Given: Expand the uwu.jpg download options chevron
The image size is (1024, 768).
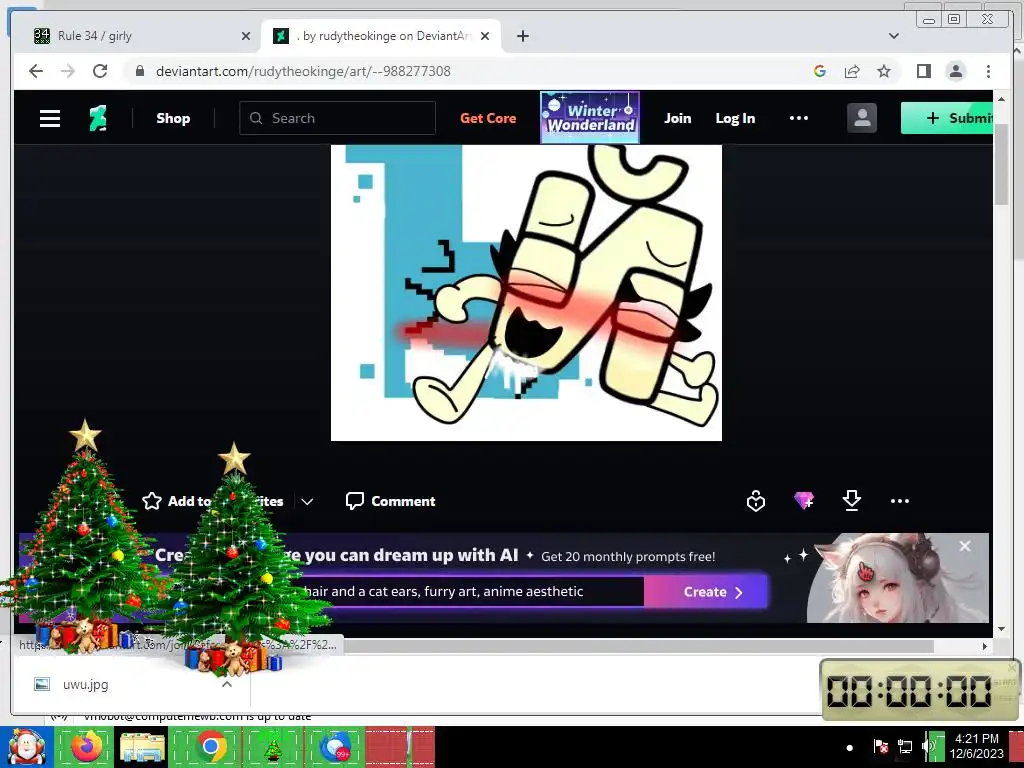Looking at the screenshot, I should pos(227,684).
